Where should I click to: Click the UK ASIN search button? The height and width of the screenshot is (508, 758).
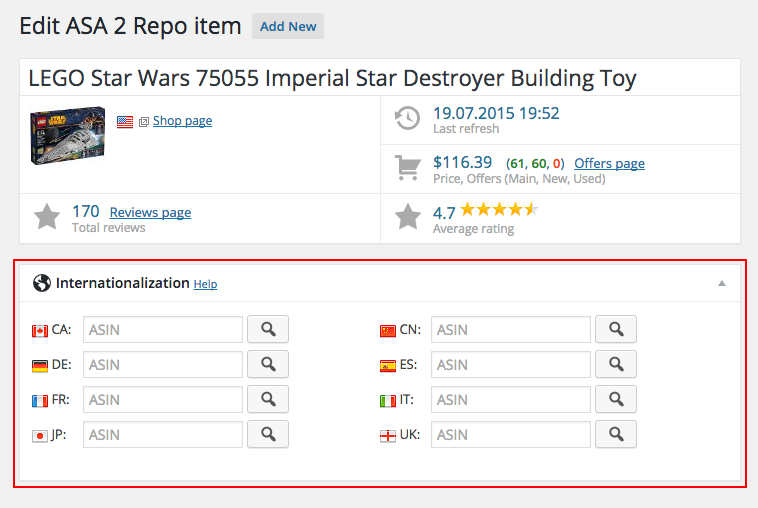[x=615, y=434]
